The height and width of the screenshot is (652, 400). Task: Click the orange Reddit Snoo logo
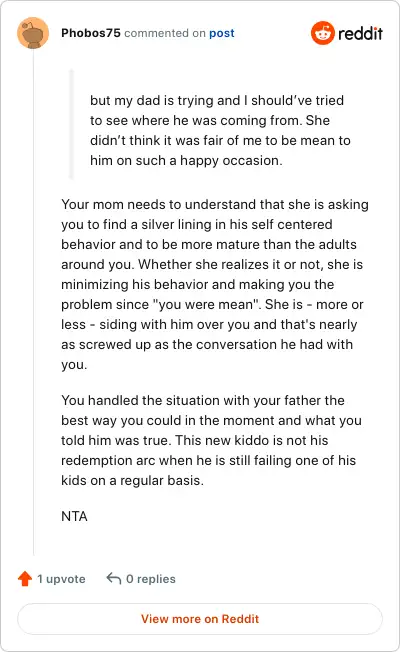(x=323, y=33)
